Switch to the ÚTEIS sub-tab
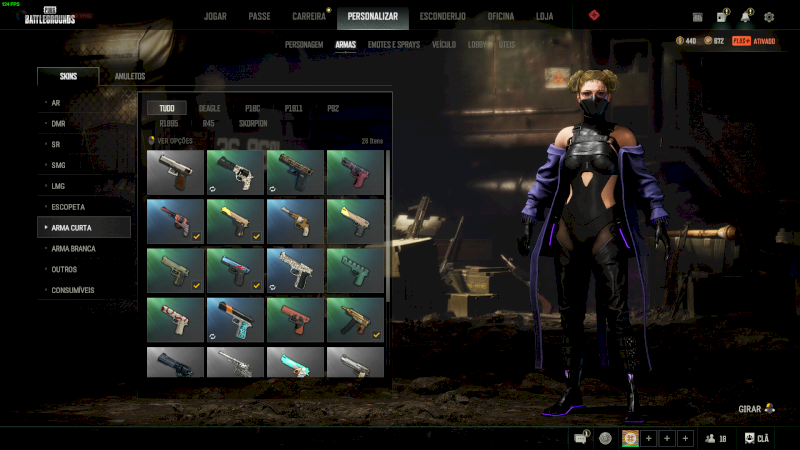Image resolution: width=800 pixels, height=450 pixels. [507, 45]
